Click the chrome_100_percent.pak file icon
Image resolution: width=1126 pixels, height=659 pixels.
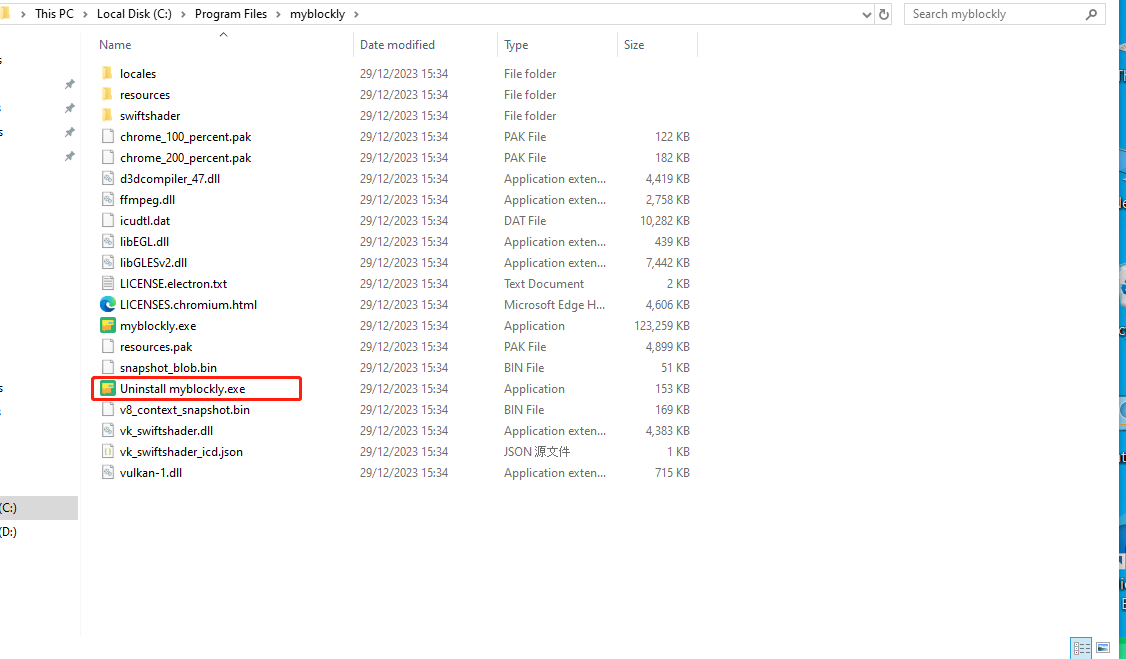tap(108, 136)
